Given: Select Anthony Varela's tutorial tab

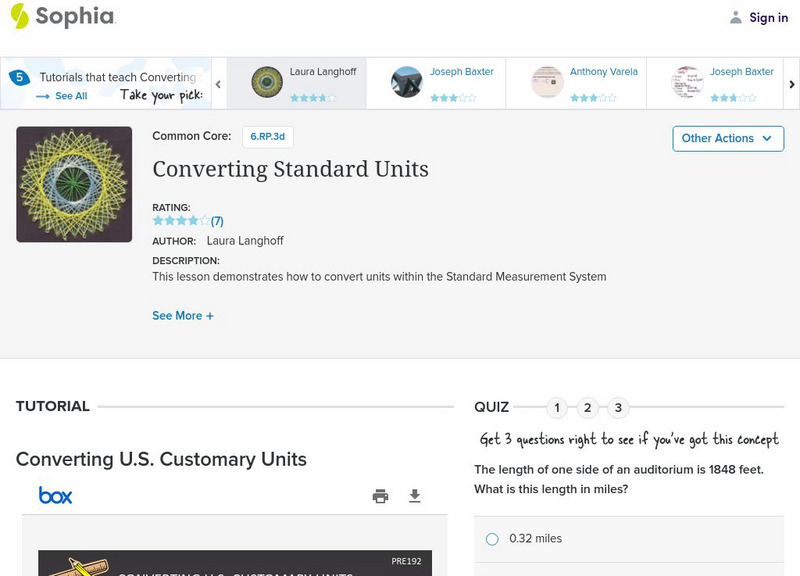Looking at the screenshot, I should pos(575,83).
